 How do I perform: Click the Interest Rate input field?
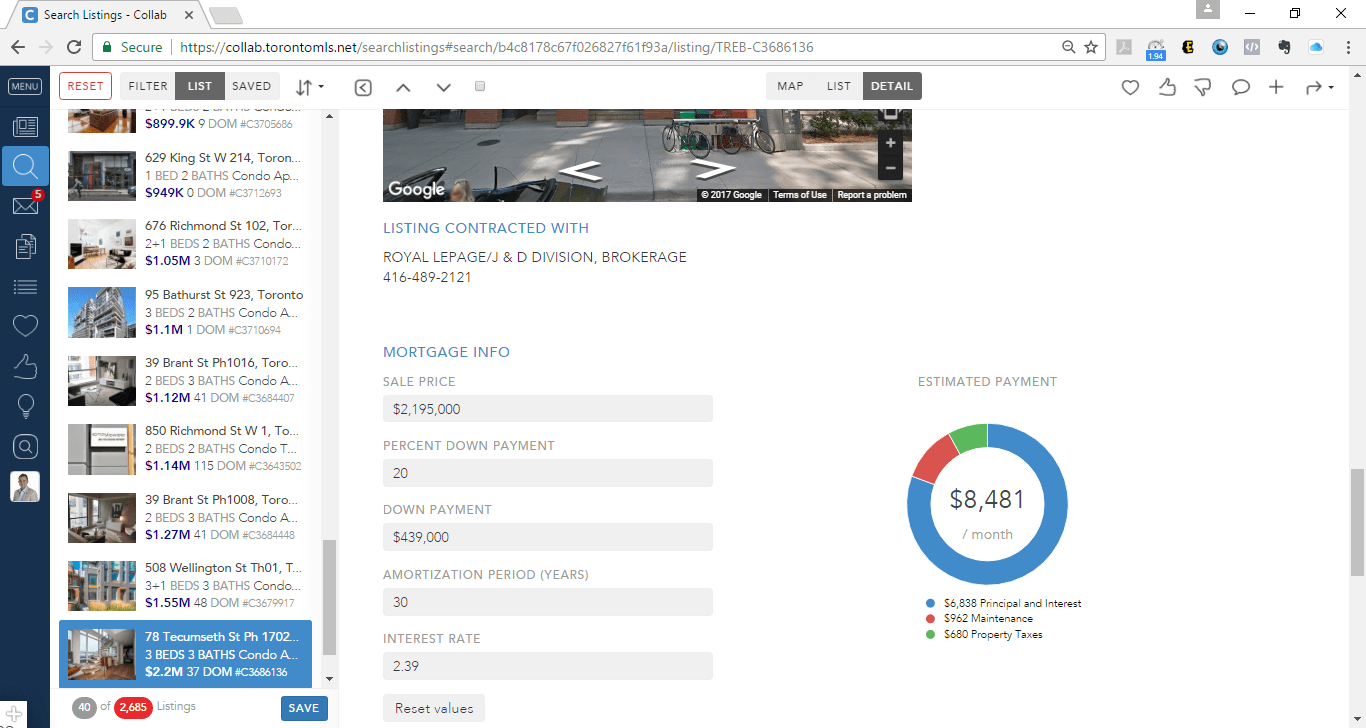click(547, 666)
